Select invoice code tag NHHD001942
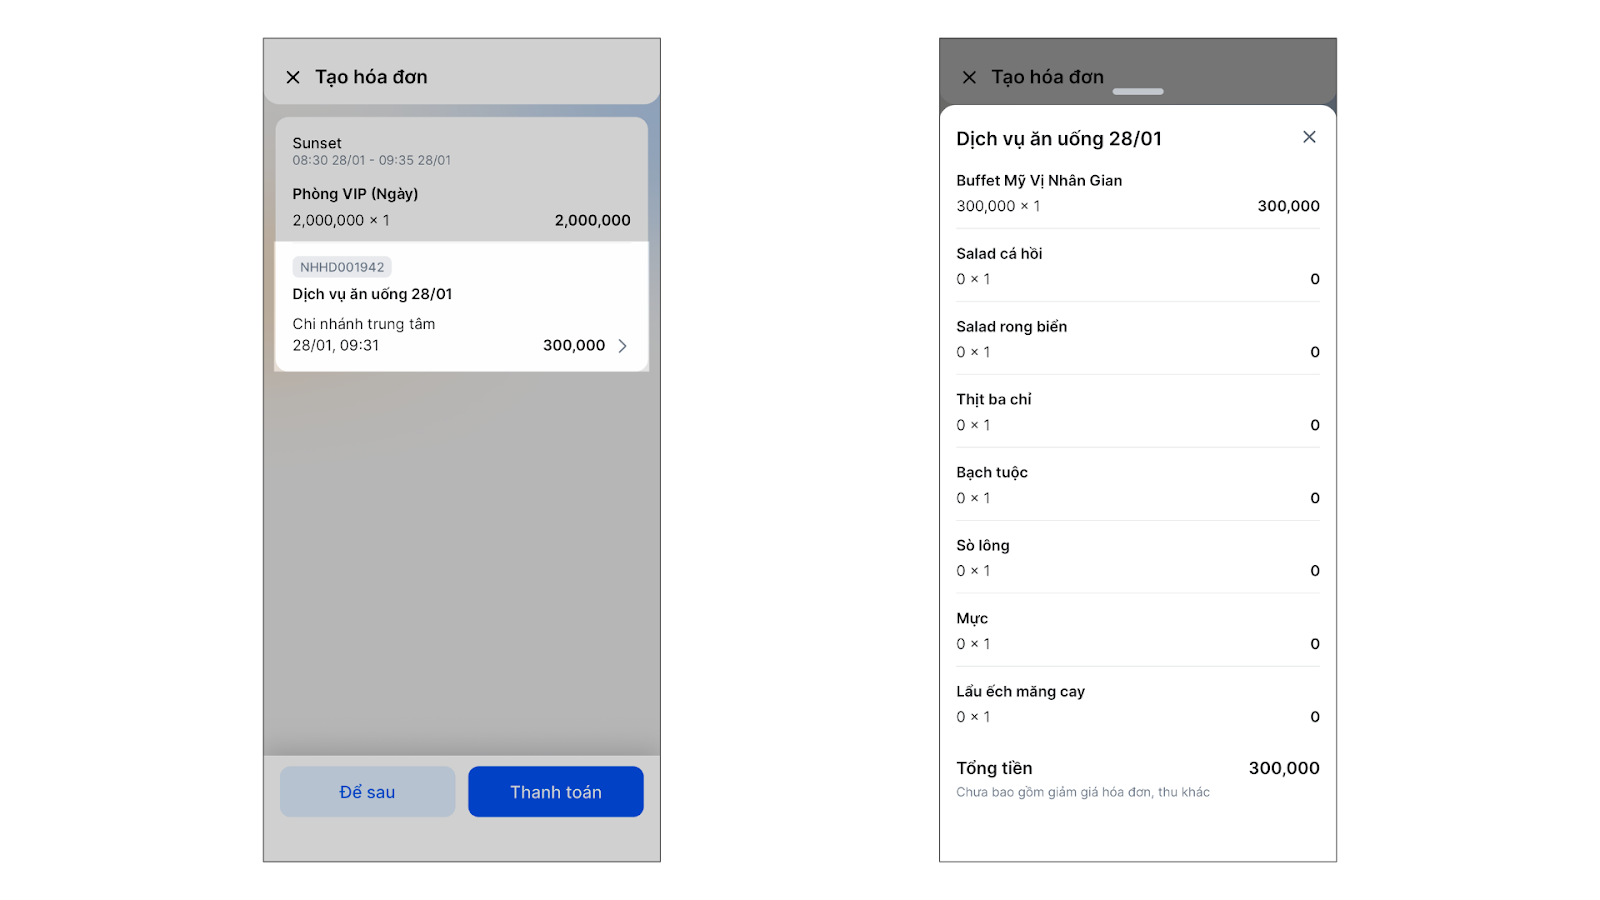Image resolution: width=1600 pixels, height=900 pixels. [342, 267]
